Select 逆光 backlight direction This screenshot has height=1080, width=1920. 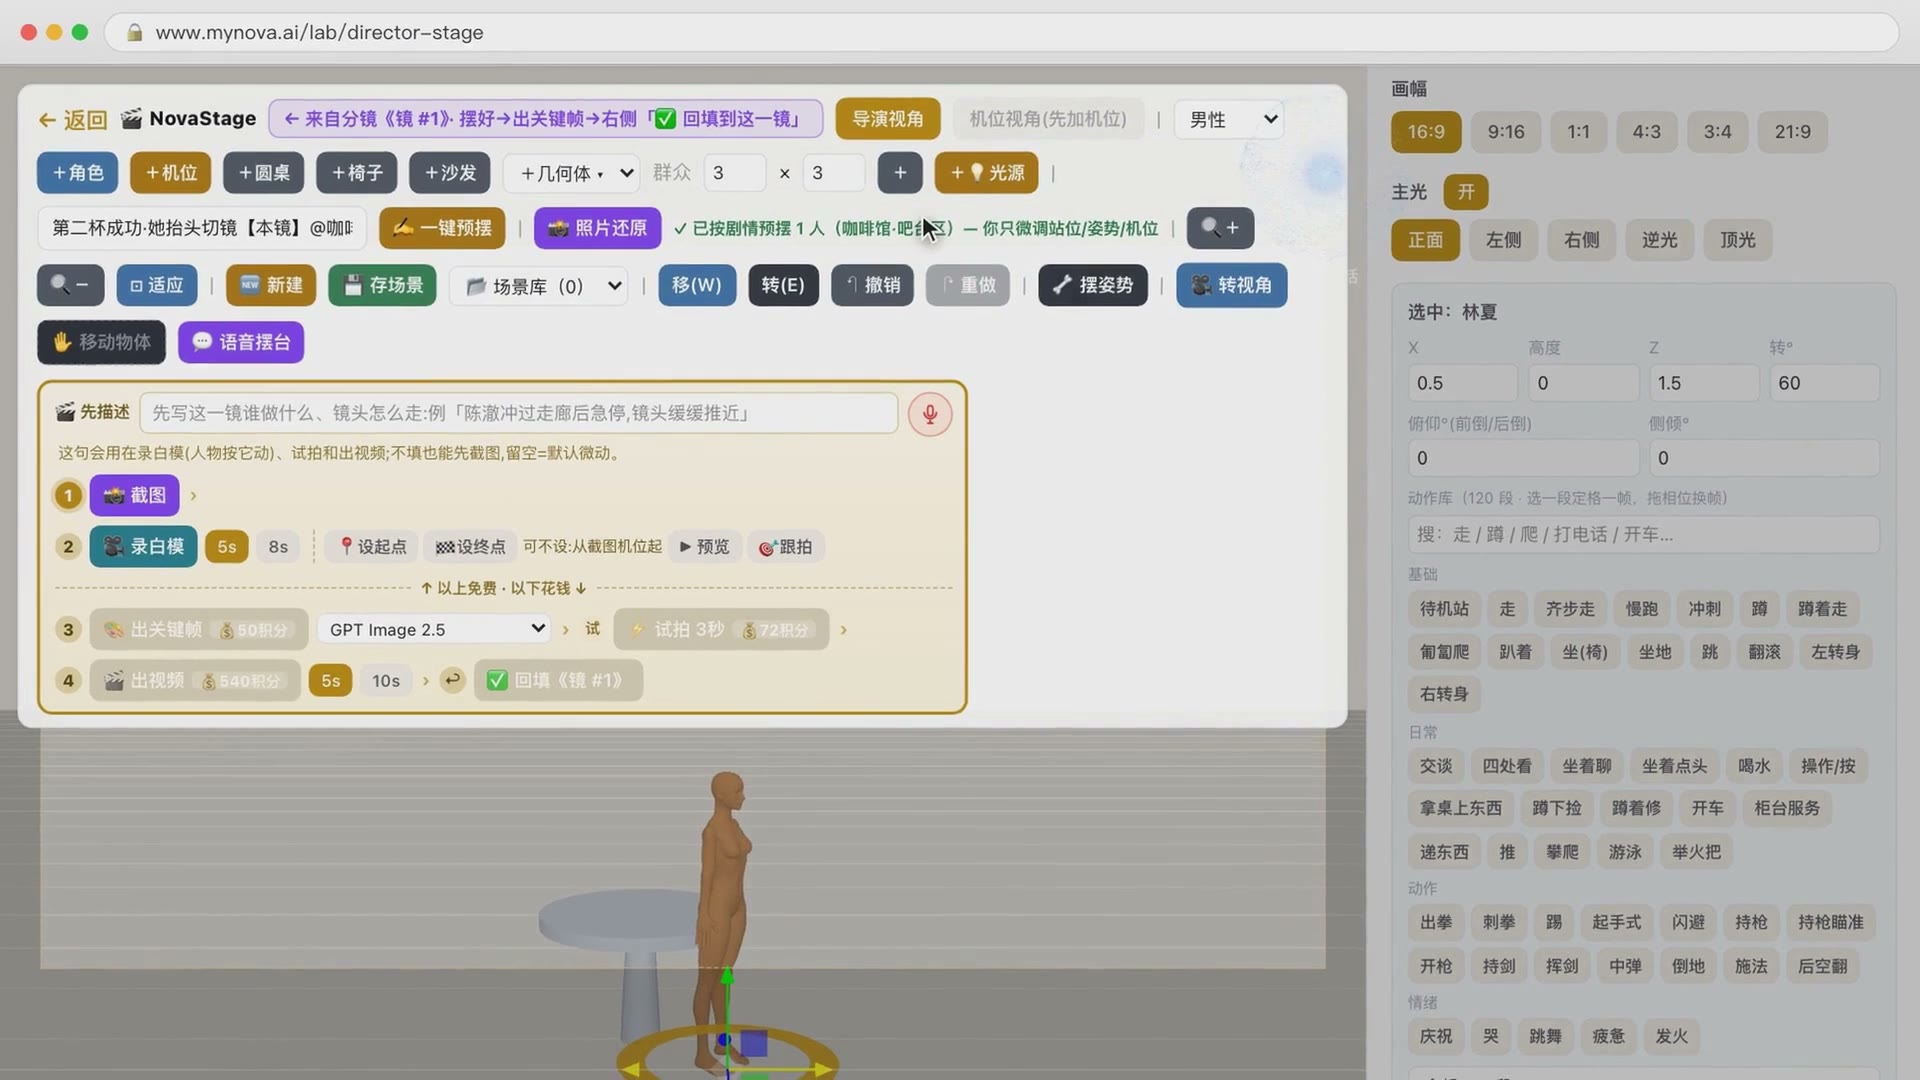(x=1659, y=240)
